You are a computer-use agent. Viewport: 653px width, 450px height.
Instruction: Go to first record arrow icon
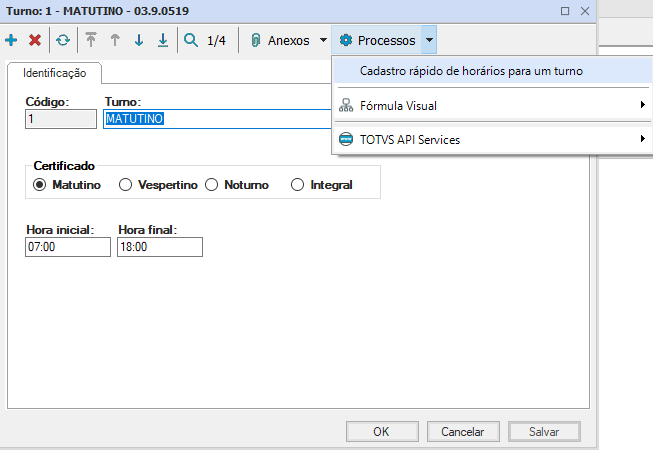[91, 41]
